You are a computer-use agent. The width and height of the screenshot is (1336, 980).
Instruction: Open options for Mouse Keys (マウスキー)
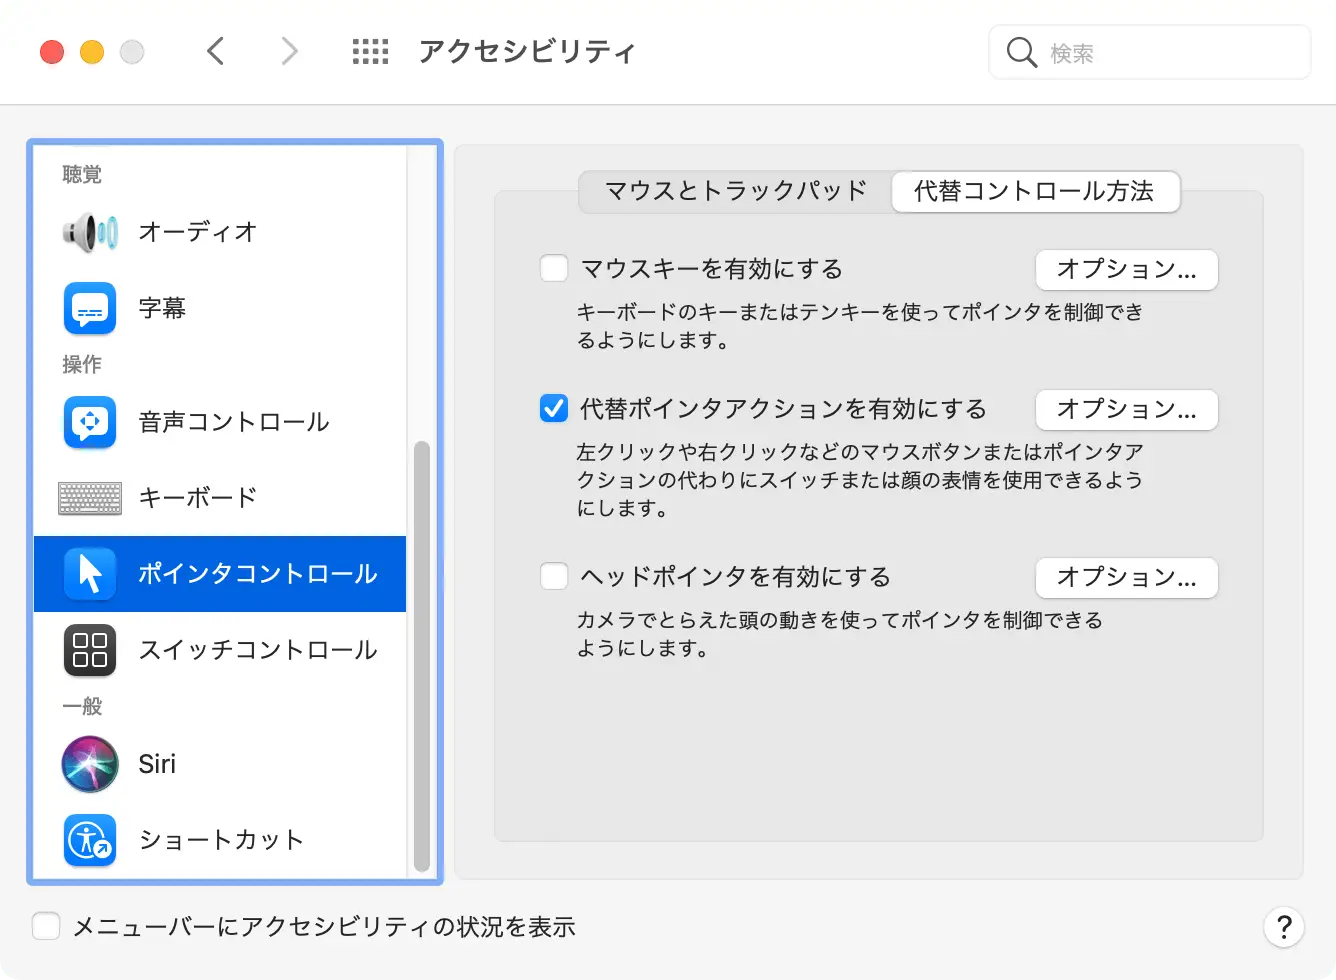1126,270
